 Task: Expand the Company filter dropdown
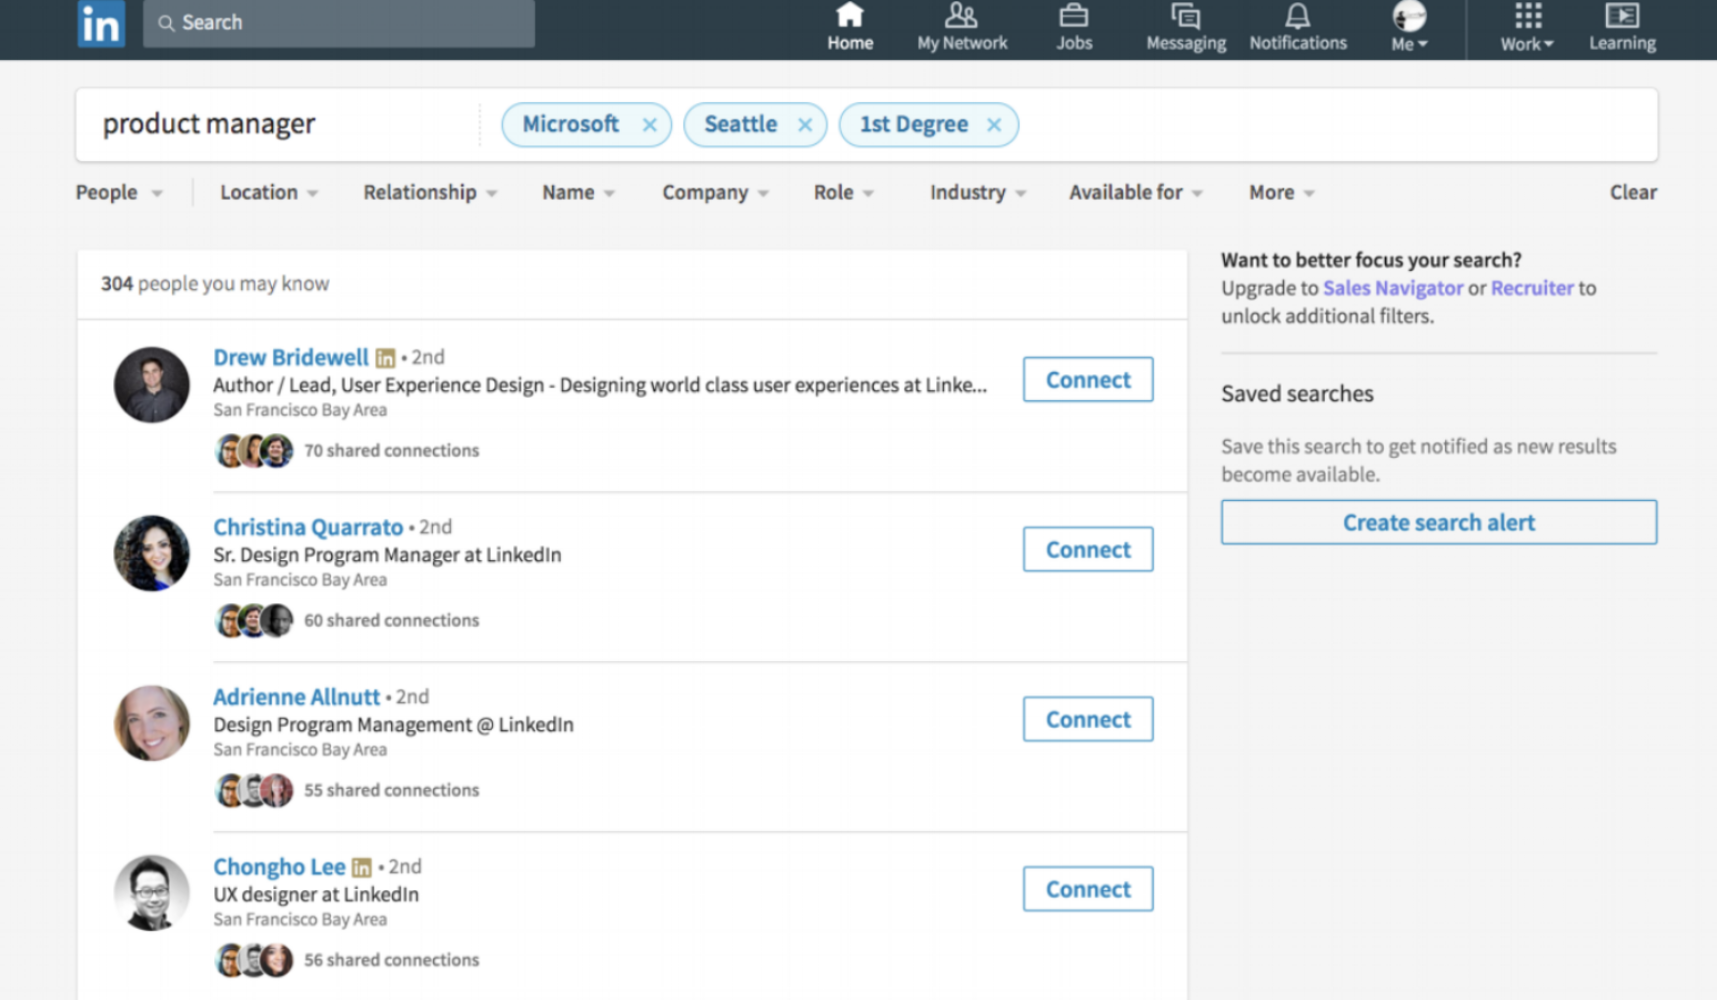[715, 192]
